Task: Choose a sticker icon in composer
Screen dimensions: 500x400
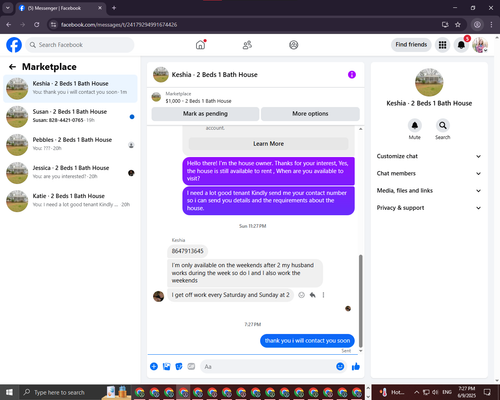Action: tap(179, 367)
